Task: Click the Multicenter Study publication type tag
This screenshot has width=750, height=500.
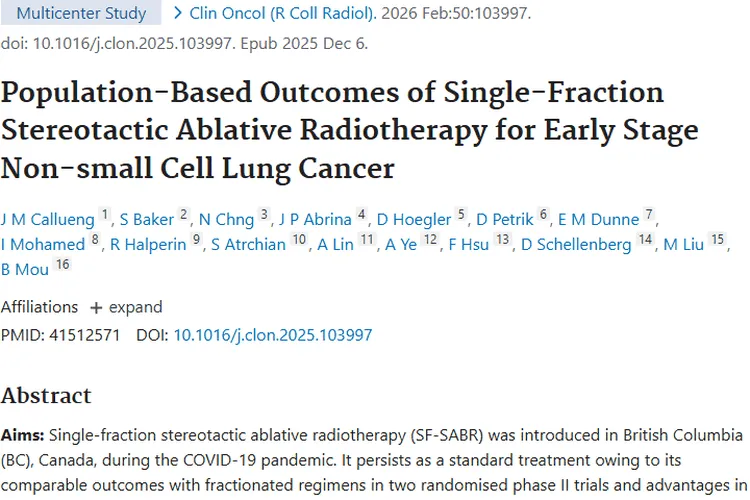Action: (x=82, y=14)
